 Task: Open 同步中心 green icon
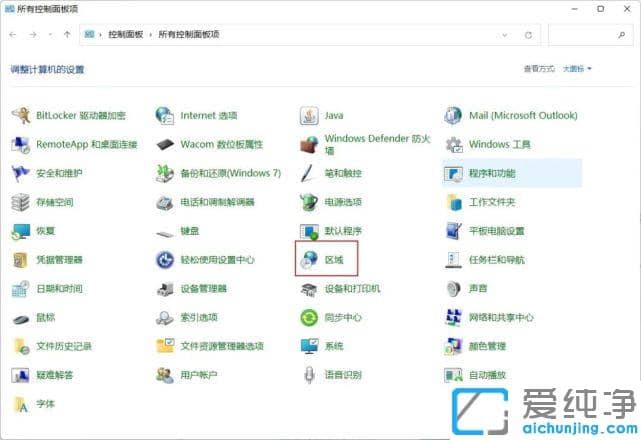(309, 318)
